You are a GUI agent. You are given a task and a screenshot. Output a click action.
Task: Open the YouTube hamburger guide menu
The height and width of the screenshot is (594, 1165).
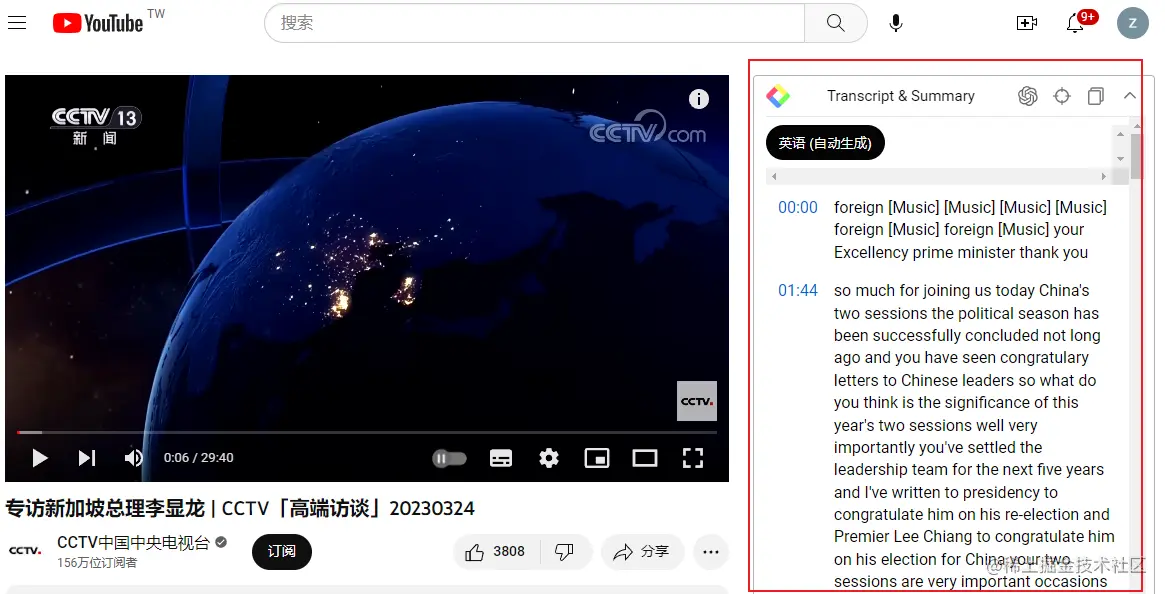click(x=17, y=23)
